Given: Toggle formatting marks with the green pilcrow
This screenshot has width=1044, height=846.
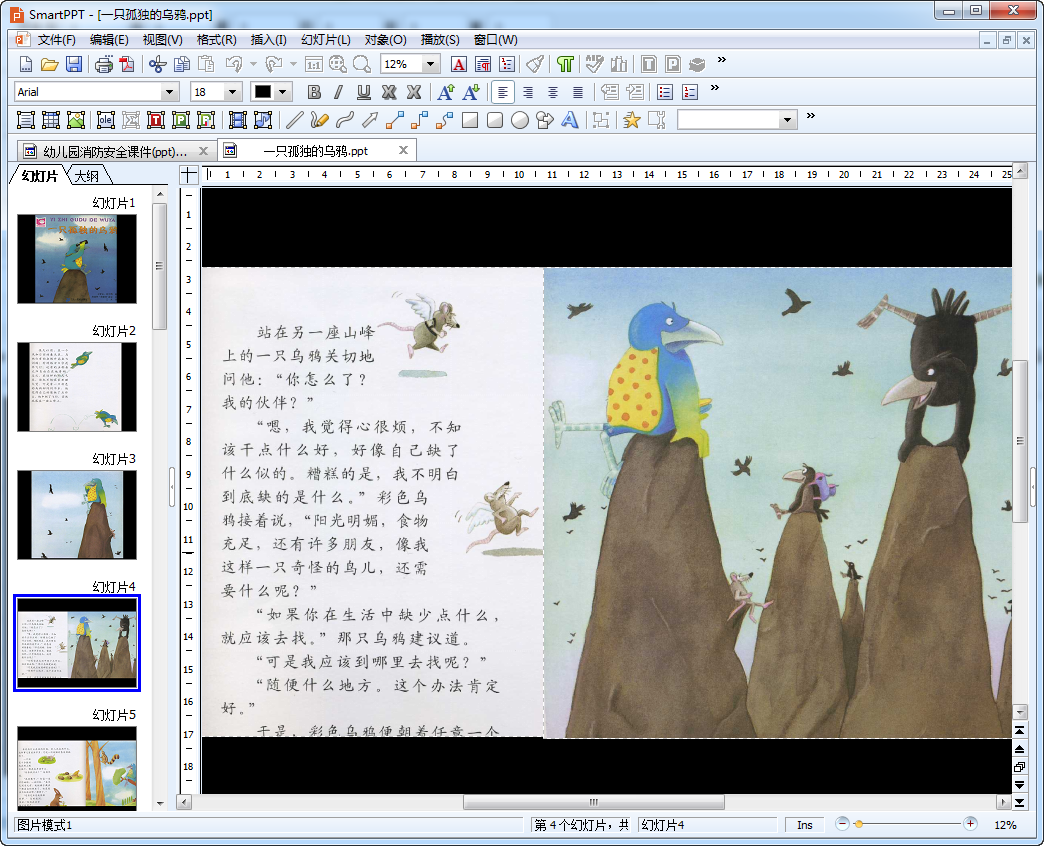Looking at the screenshot, I should tap(566, 64).
